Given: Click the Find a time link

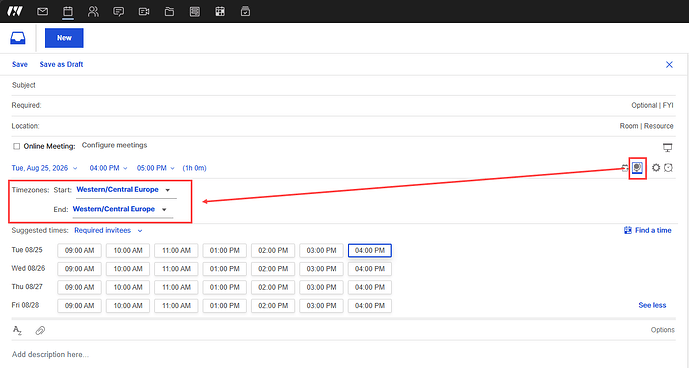Looking at the screenshot, I should (x=648, y=230).
